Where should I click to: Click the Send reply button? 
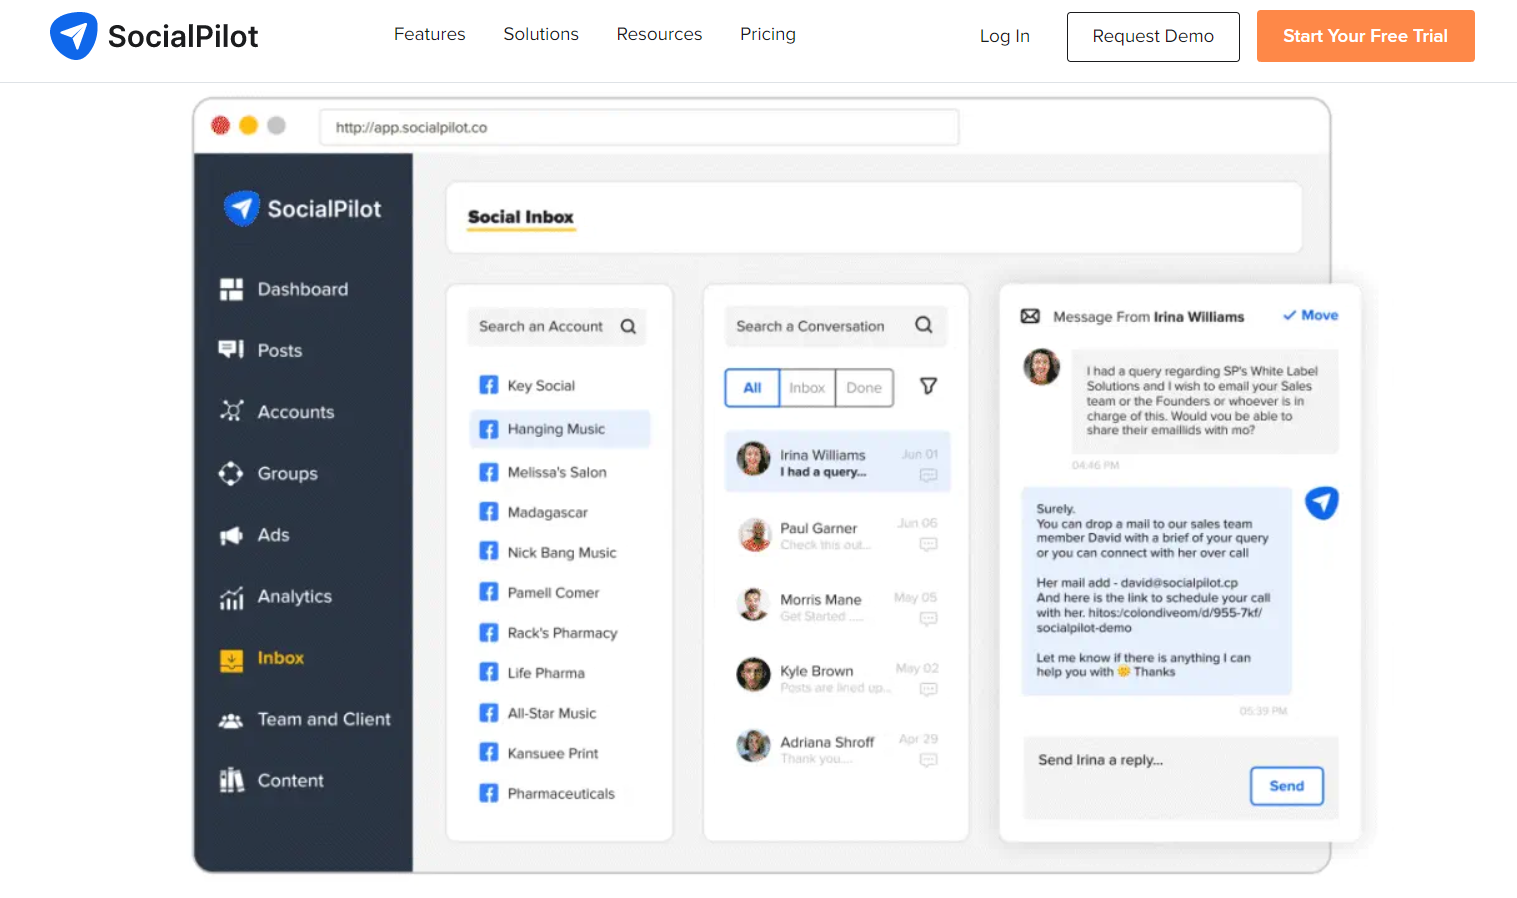(1286, 786)
